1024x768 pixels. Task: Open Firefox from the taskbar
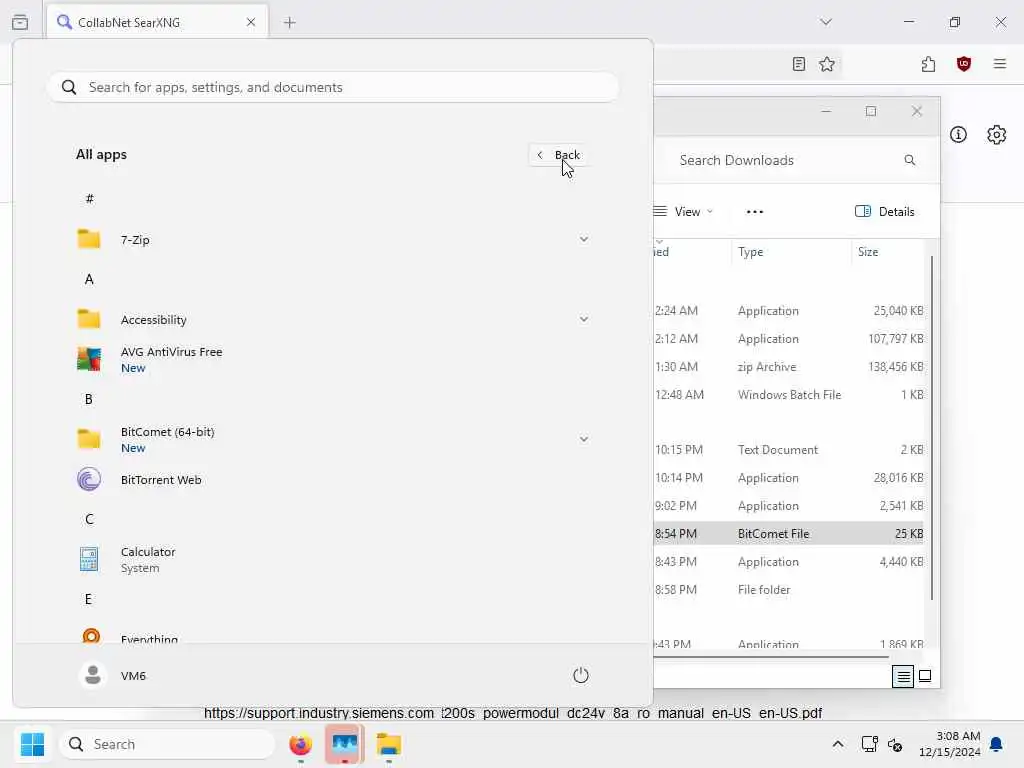pos(300,744)
